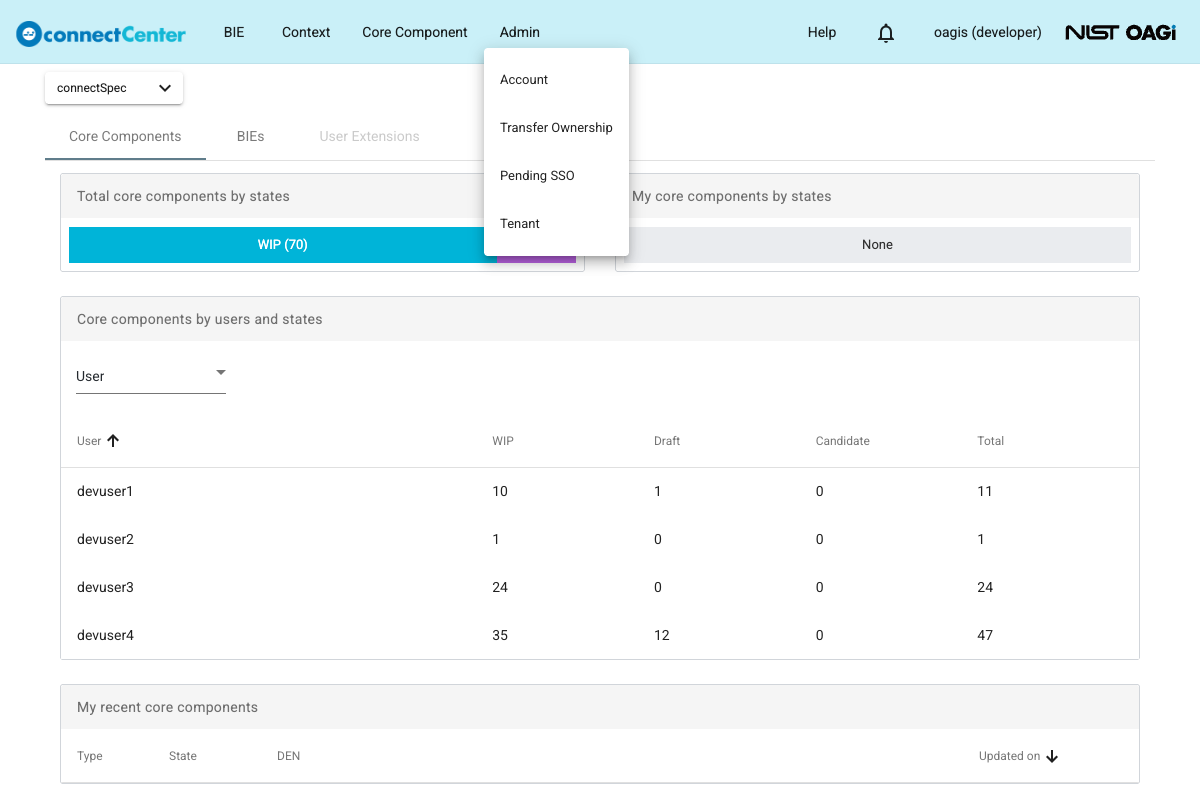Close the Admin menu

tap(520, 32)
